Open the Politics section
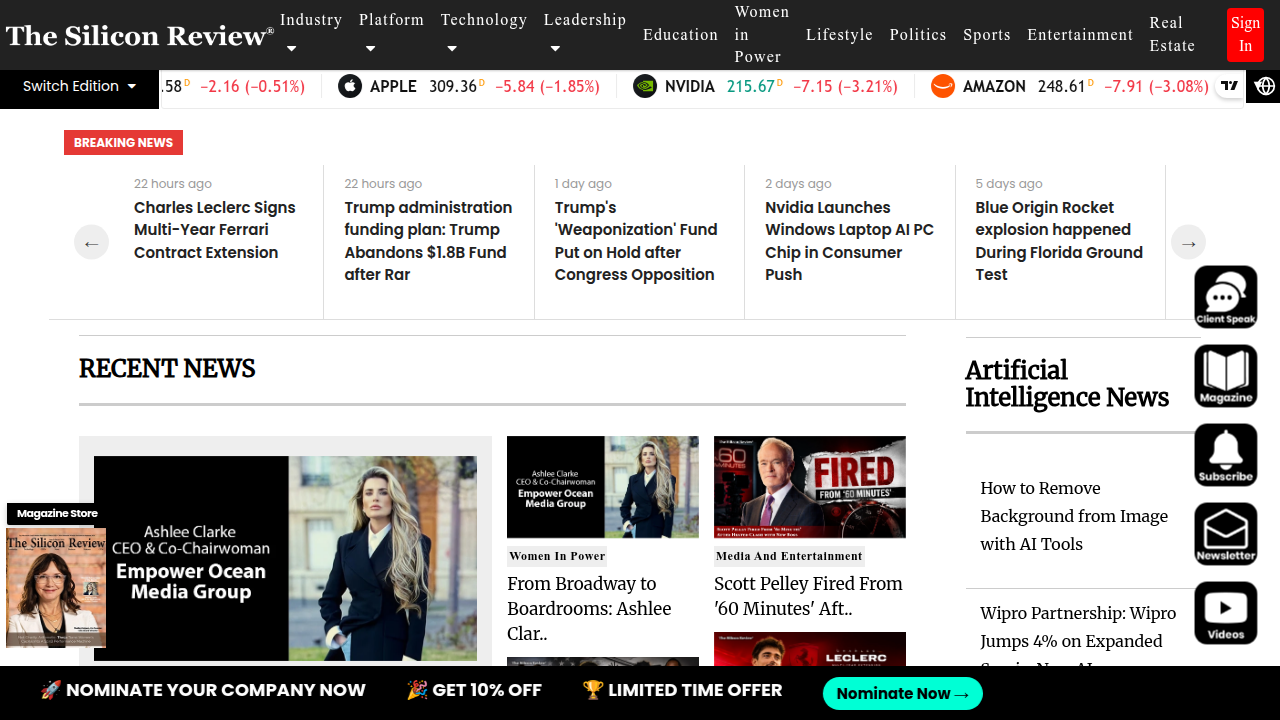The image size is (1280, 720). [918, 35]
